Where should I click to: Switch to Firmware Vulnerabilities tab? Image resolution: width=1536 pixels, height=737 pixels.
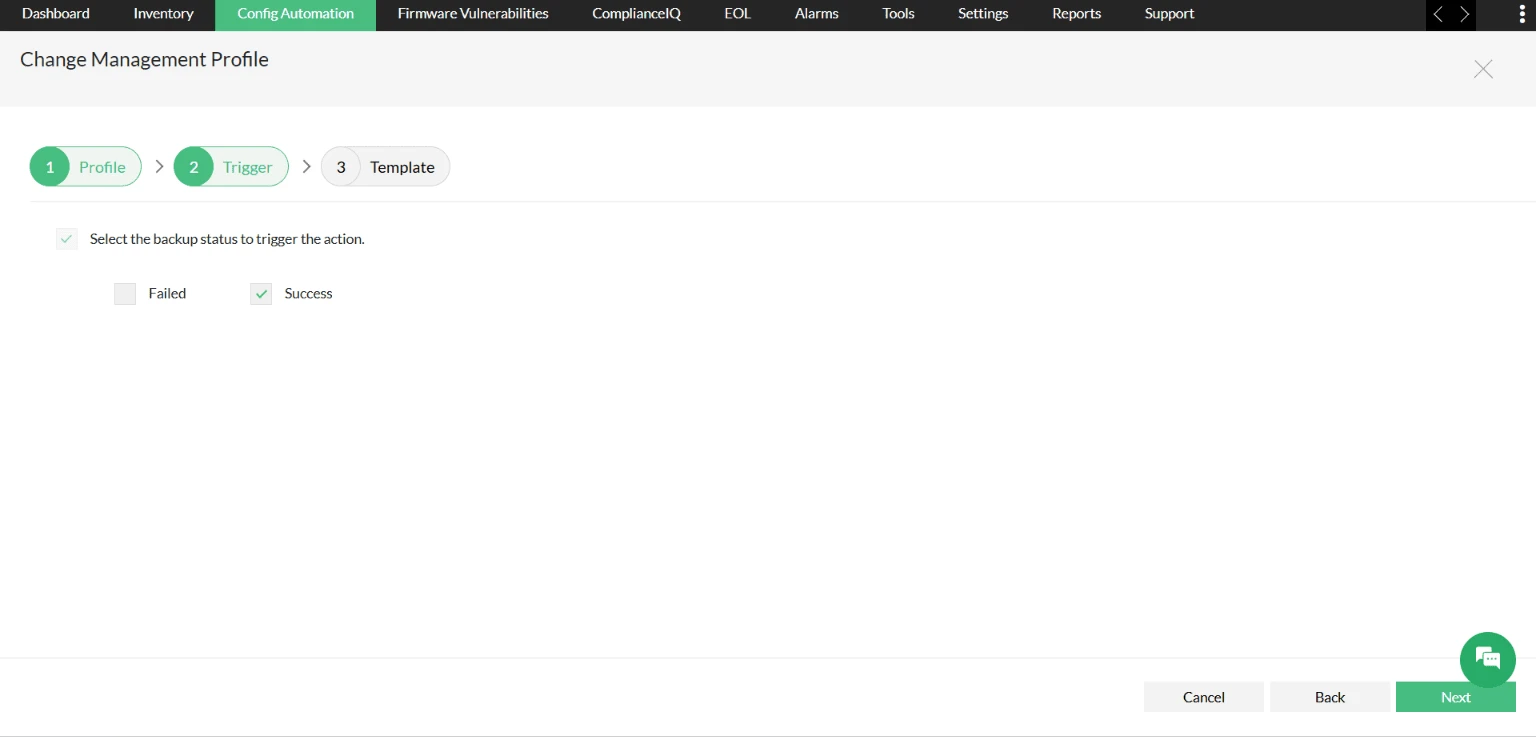coord(473,14)
